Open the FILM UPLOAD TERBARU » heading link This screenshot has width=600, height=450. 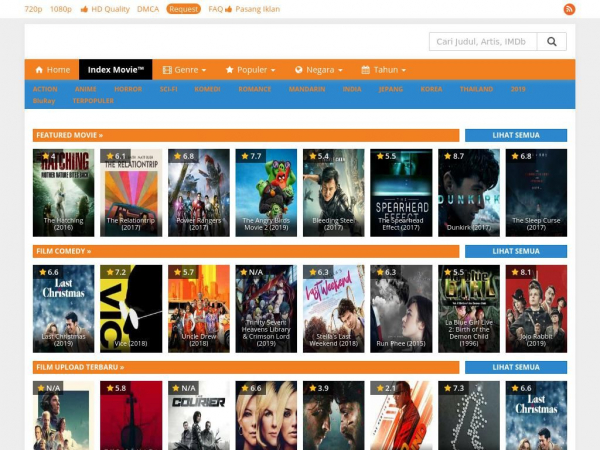[x=80, y=367]
